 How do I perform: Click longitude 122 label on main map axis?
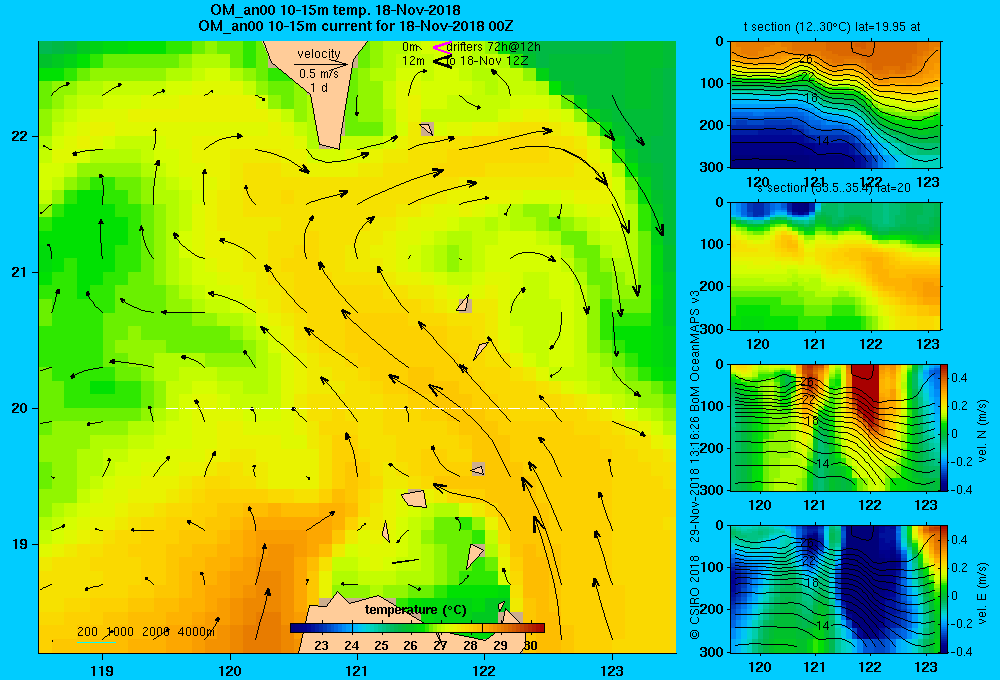pyautogui.click(x=484, y=670)
